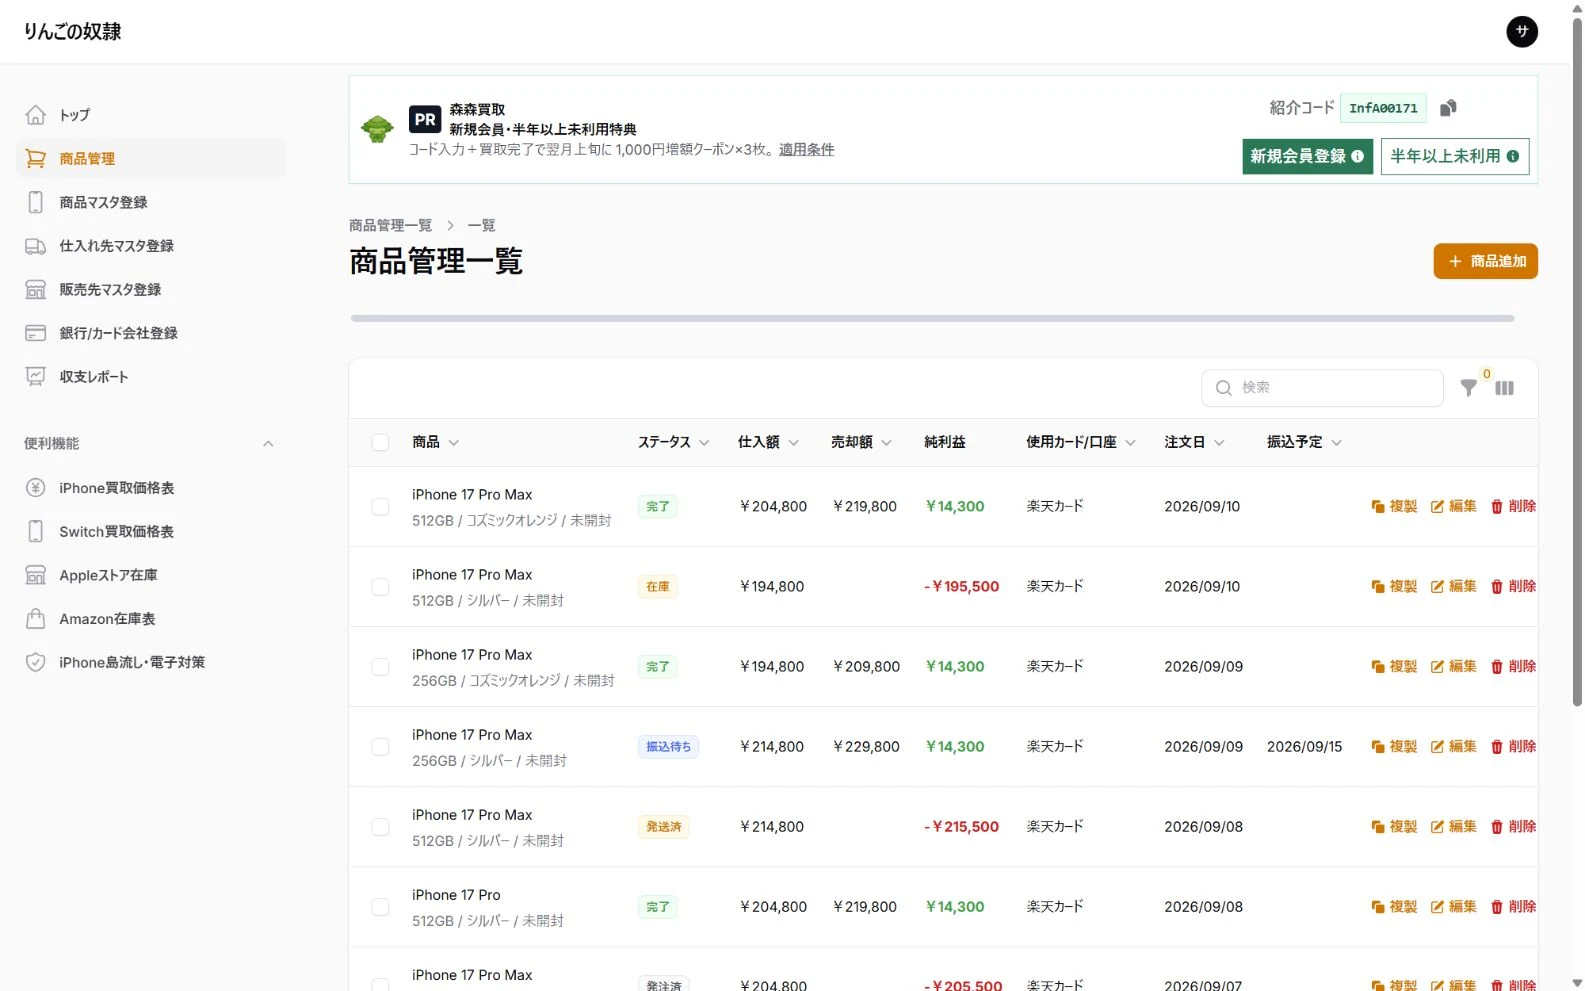Click the 半年以上未利用 button
The height and width of the screenshot is (991, 1585).
[x=1455, y=156]
